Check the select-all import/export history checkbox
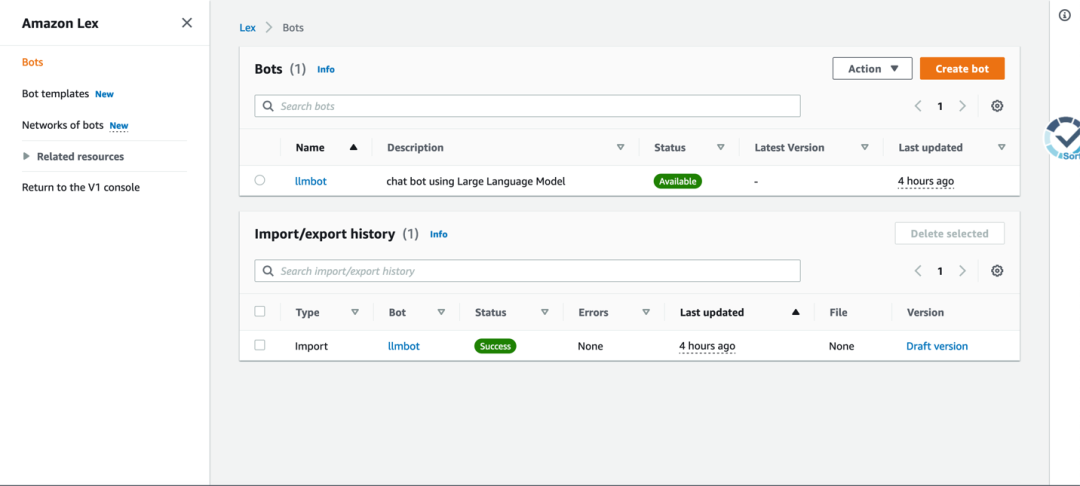Image resolution: width=1080 pixels, height=486 pixels. click(260, 311)
